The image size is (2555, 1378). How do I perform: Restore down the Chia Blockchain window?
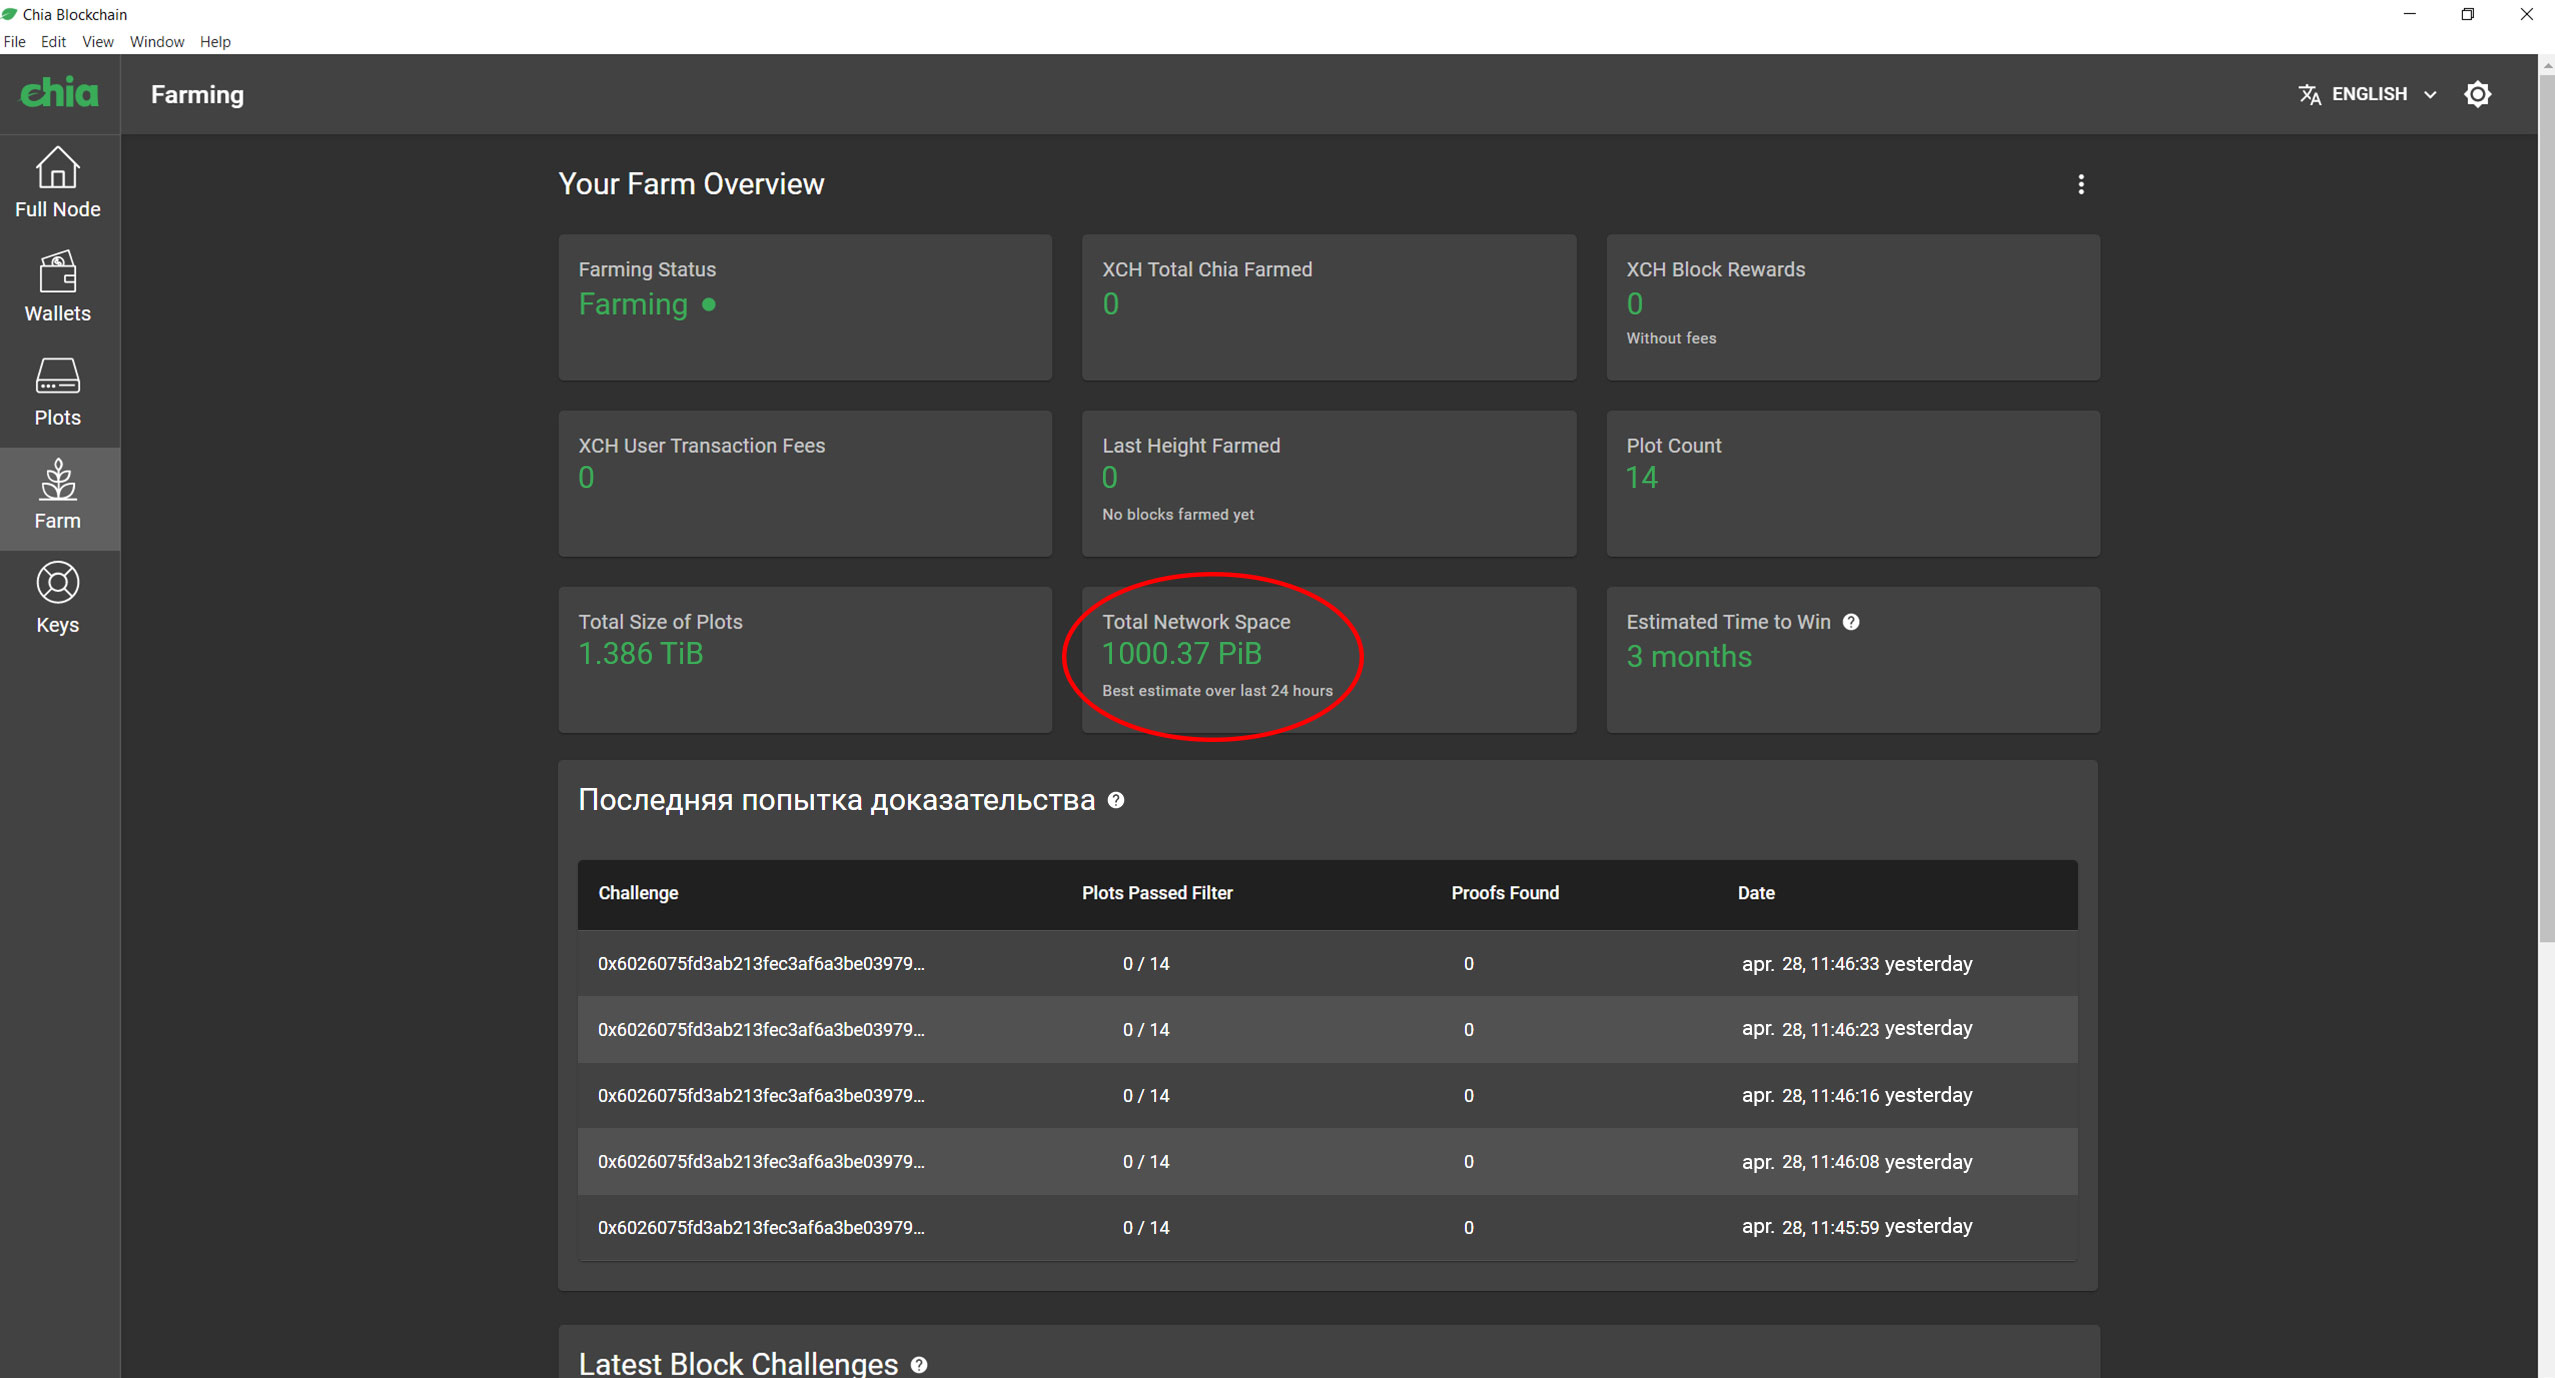pos(2467,14)
